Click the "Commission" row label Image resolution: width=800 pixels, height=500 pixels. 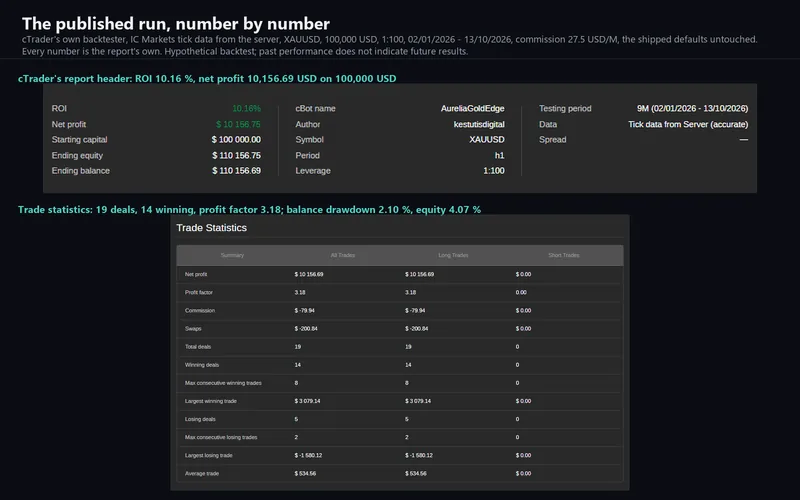(199, 311)
